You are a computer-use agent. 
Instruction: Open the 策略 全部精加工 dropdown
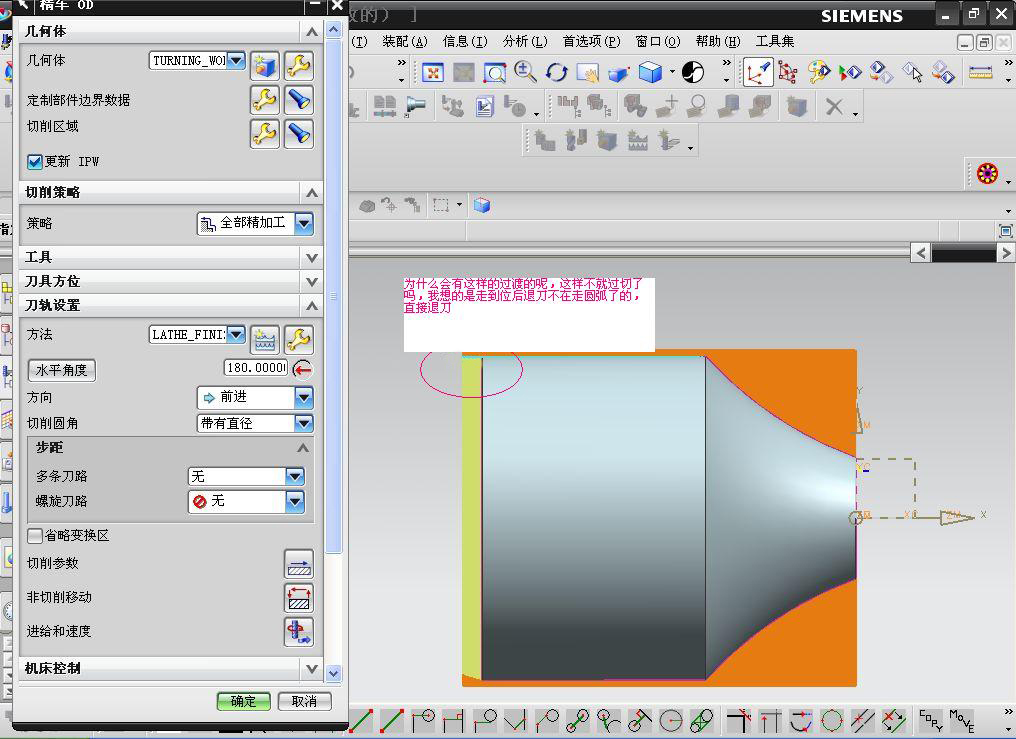pyautogui.click(x=304, y=223)
